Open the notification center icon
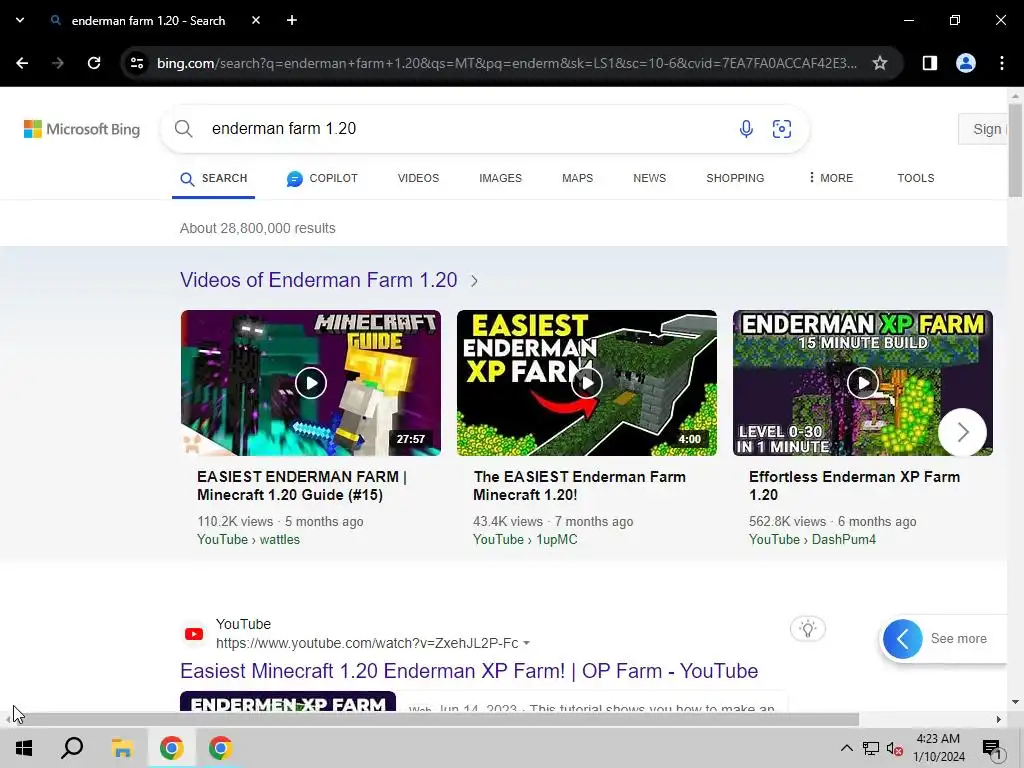Screen dimensions: 1024x768 tap(992, 749)
